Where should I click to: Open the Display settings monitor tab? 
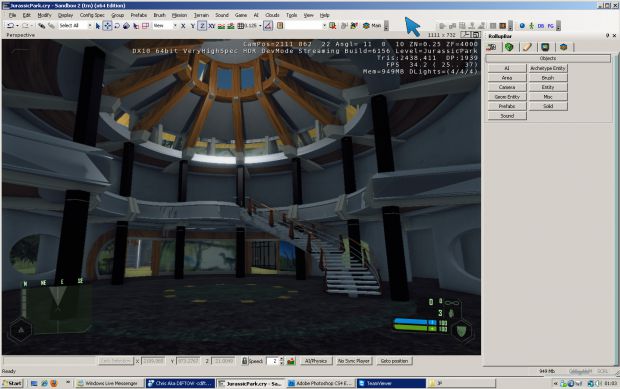pyautogui.click(x=545, y=47)
